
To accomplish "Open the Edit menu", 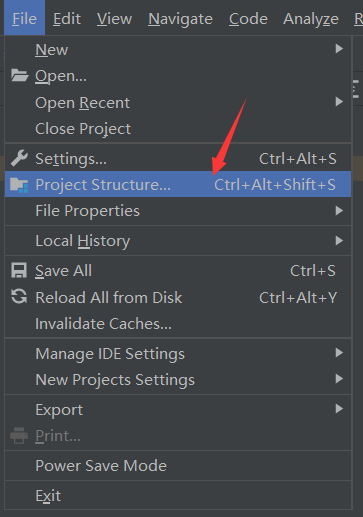I will pos(67,19).
